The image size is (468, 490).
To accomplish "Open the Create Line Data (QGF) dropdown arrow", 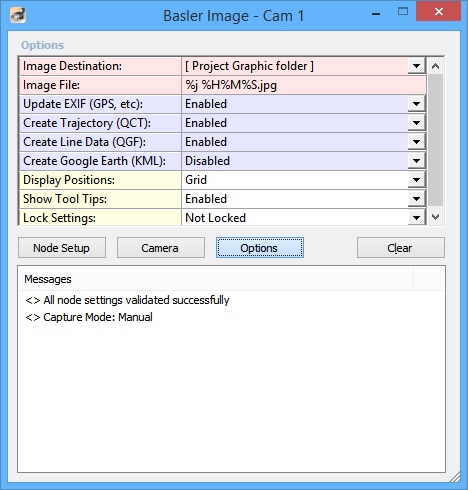I will (416, 142).
